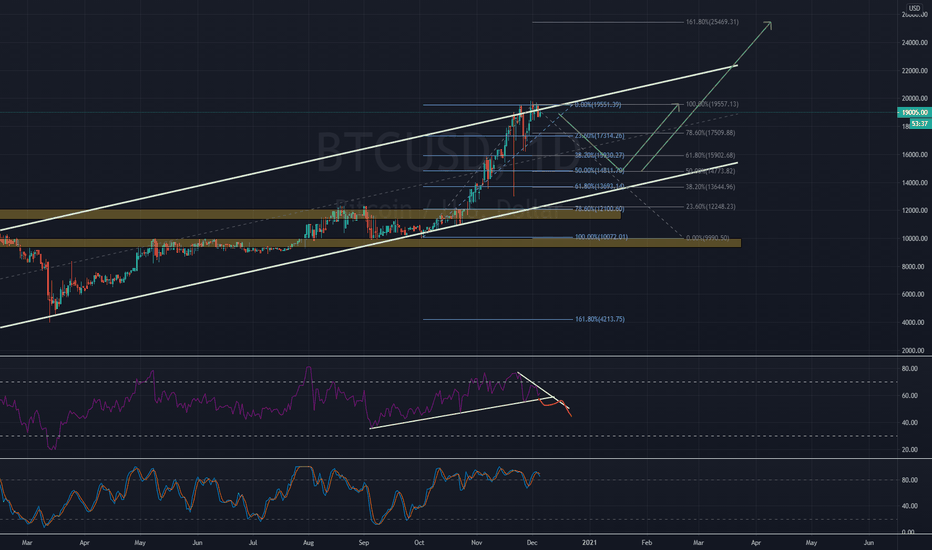The height and width of the screenshot is (550, 932).
Task: Select the 161.80%(4213.75) Fibonacci label
Action: [599, 319]
